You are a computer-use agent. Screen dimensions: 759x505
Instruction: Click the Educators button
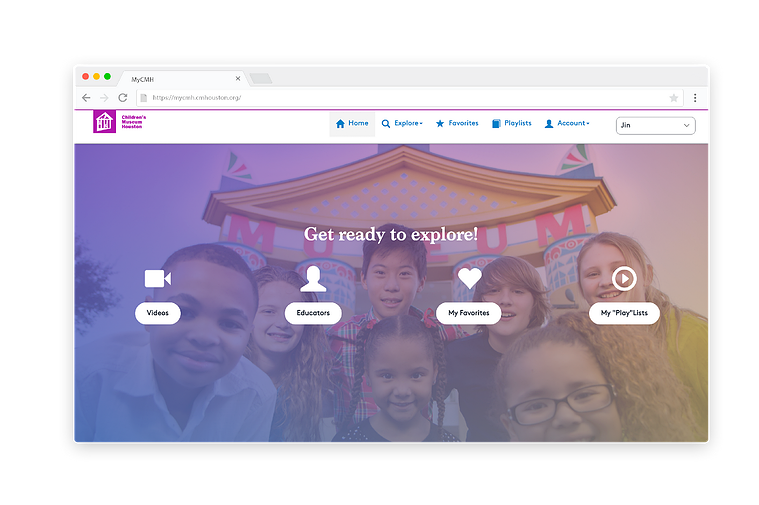pos(313,313)
